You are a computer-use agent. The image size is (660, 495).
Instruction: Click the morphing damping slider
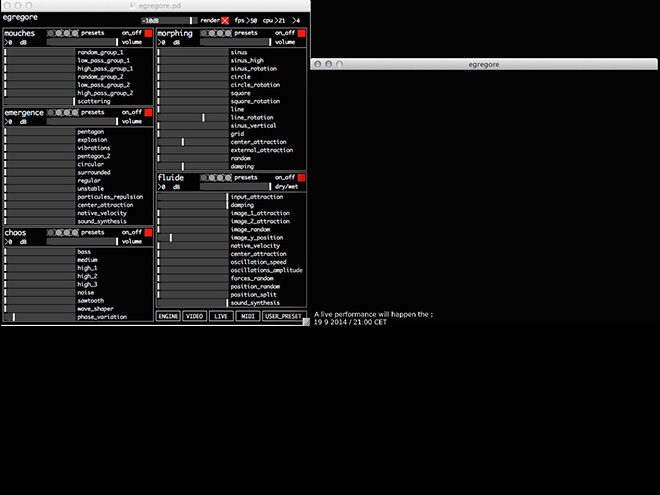(193, 167)
